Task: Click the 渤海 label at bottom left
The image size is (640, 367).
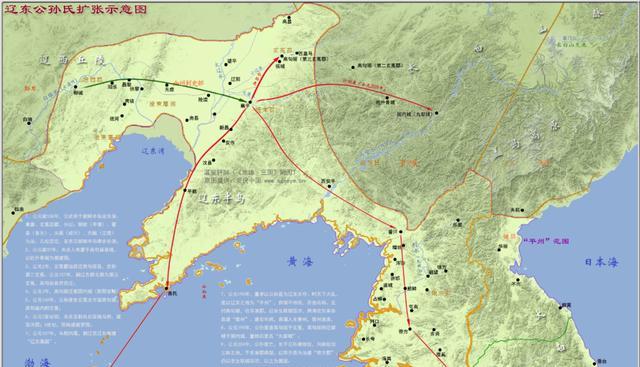Action: [x=38, y=362]
